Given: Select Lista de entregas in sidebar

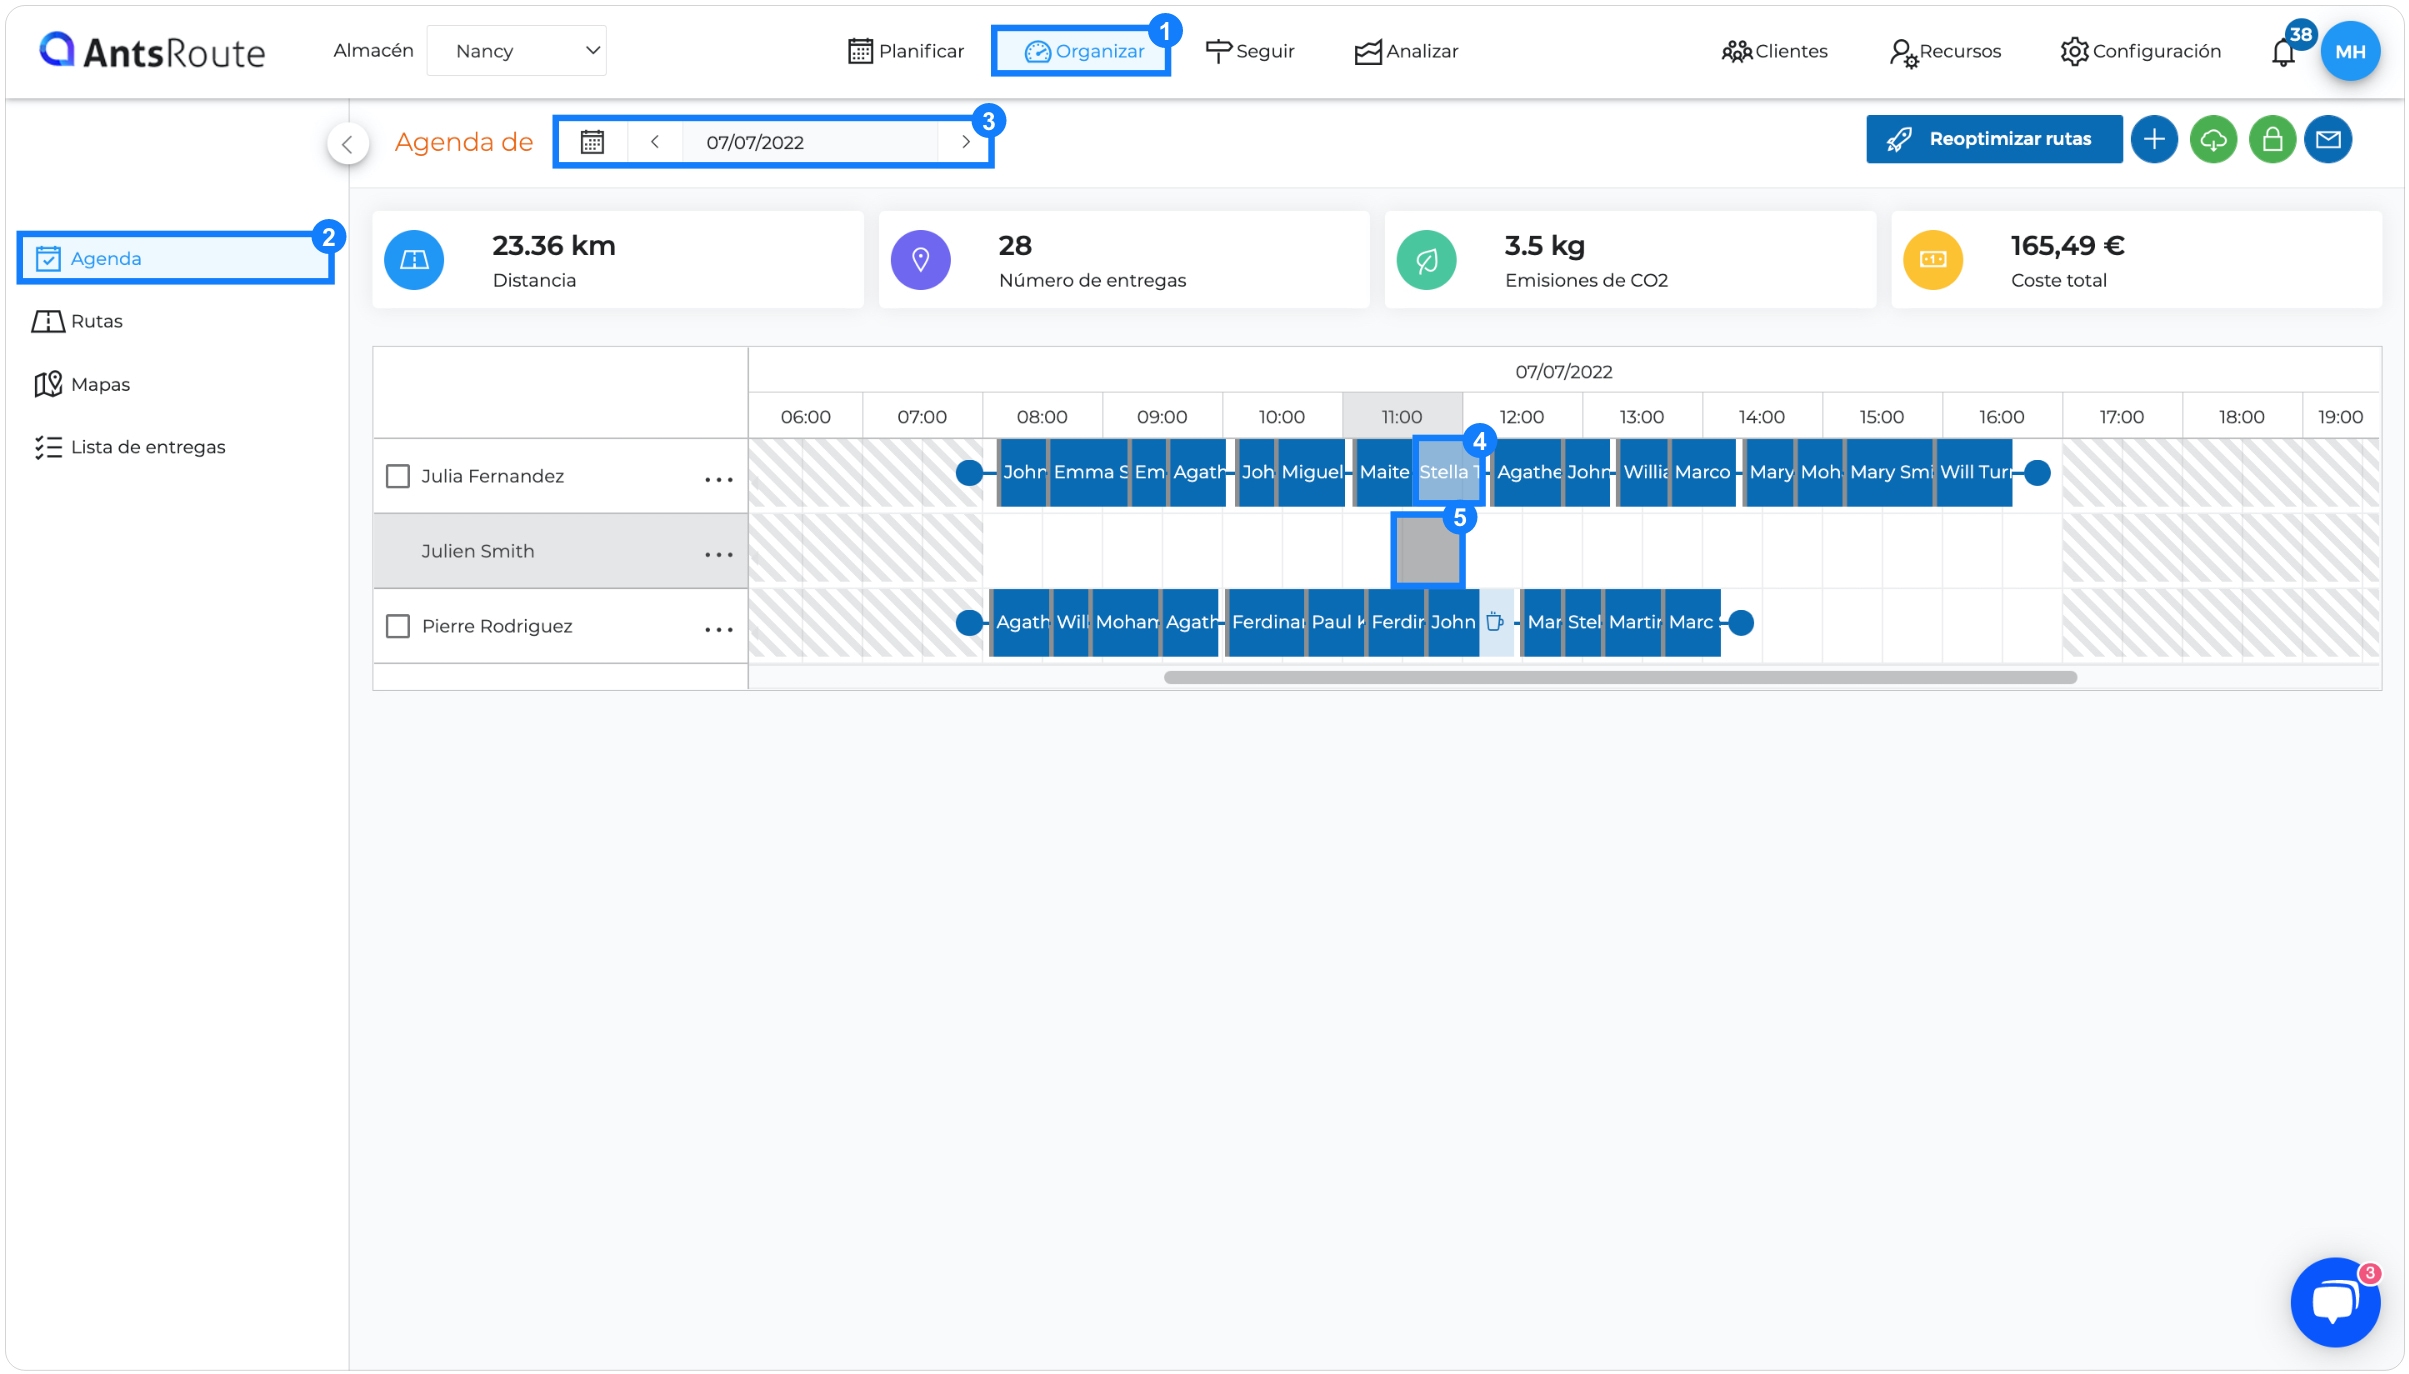Looking at the screenshot, I should point(130,447).
